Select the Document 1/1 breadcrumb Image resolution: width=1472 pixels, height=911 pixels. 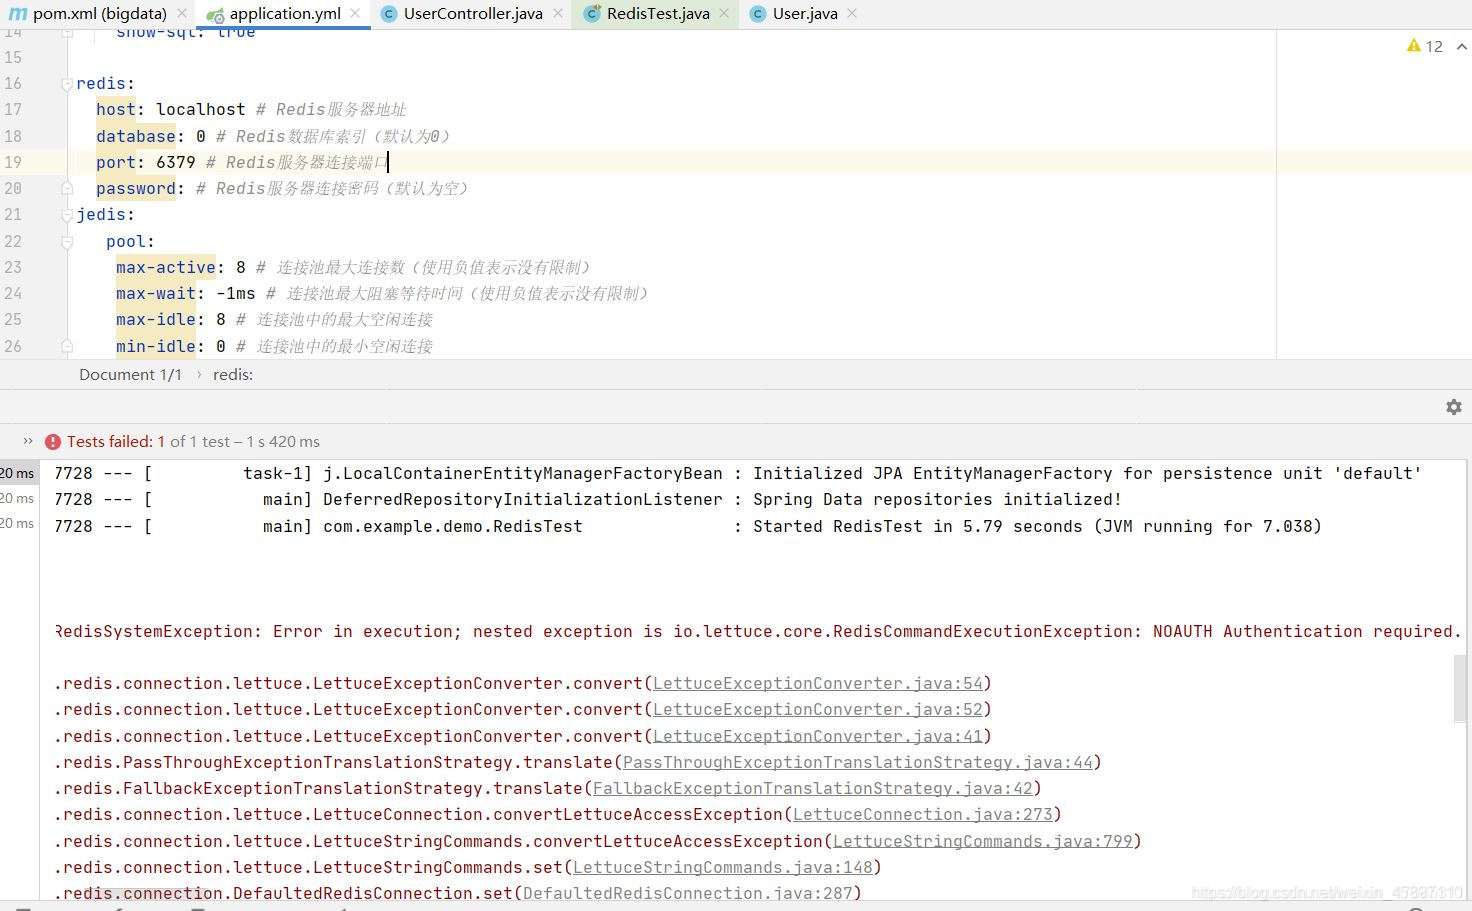pos(130,374)
